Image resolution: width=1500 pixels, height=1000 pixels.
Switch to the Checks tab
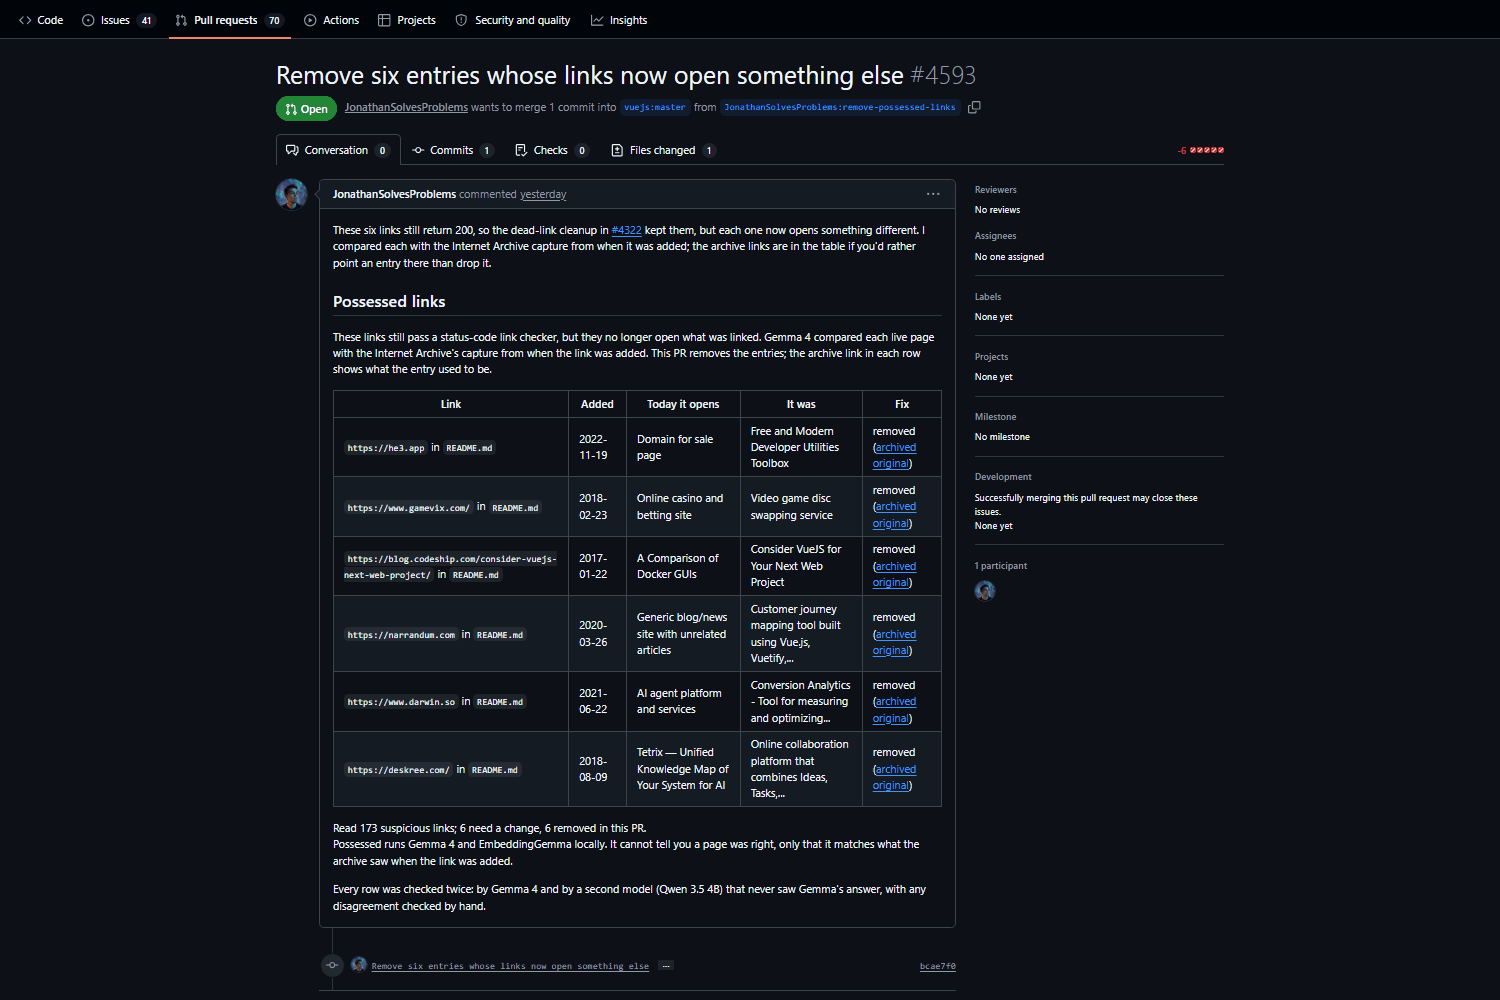coord(551,150)
